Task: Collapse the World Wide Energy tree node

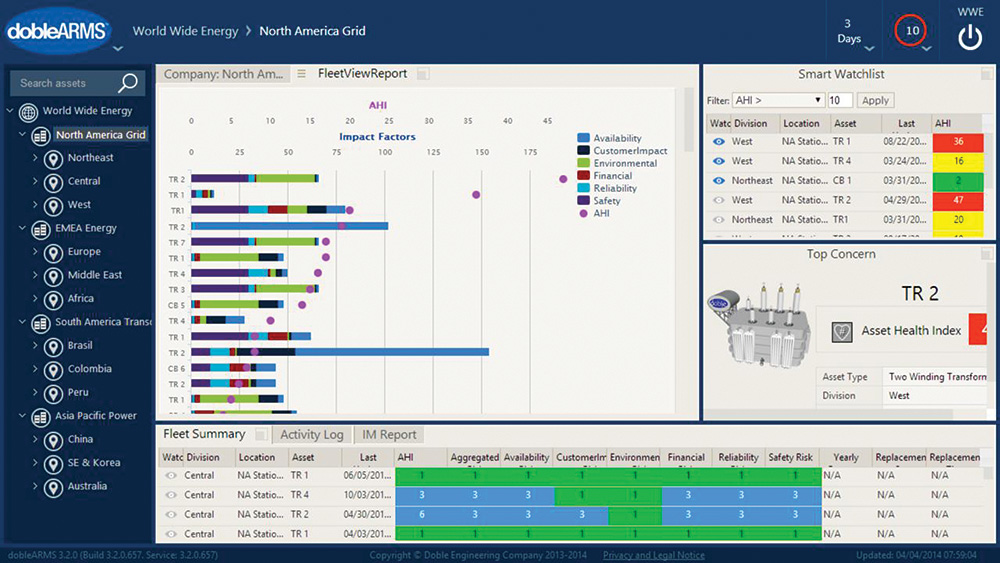Action: [x=10, y=111]
